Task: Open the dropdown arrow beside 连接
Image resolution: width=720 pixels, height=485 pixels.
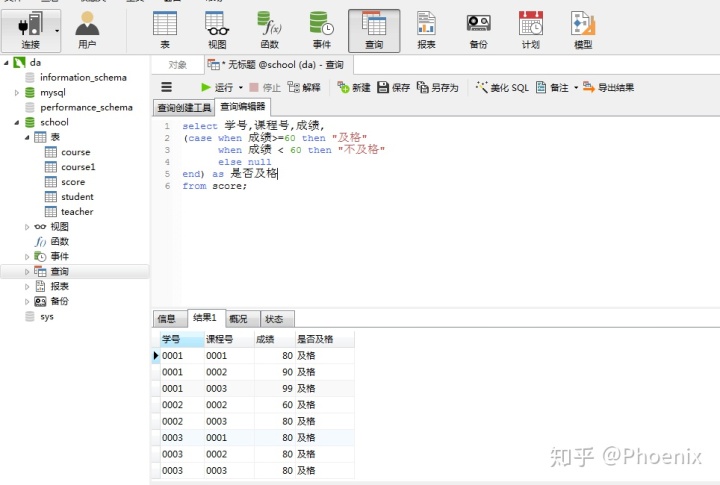Action: click(x=57, y=31)
